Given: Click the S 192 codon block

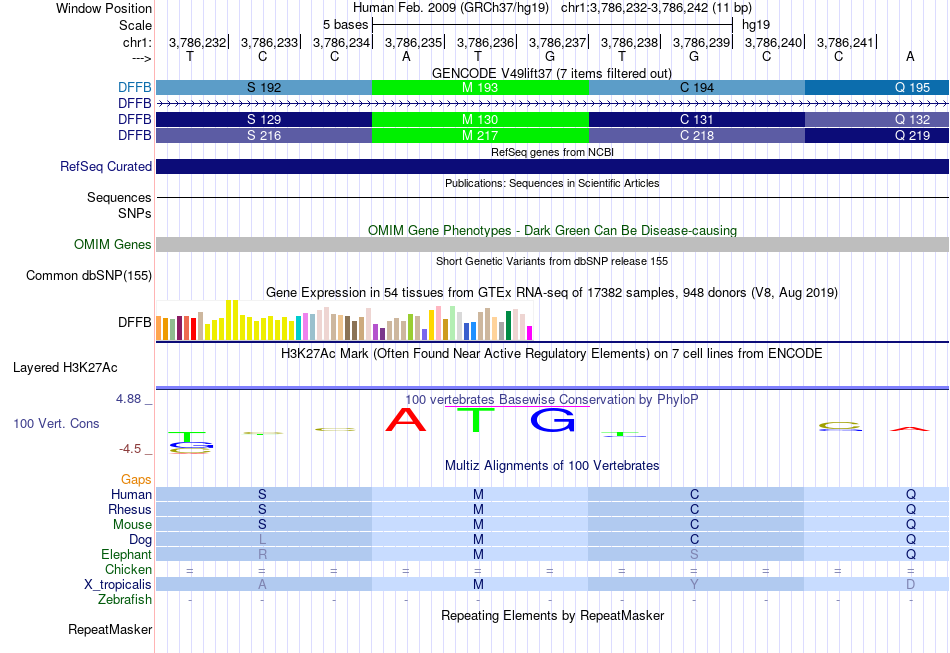Looking at the screenshot, I should (264, 87).
